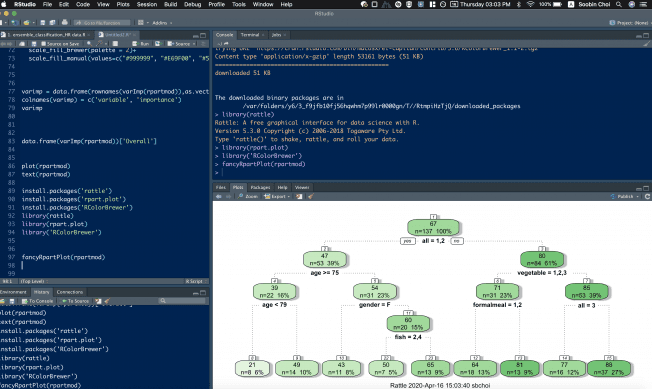Send the selected history To Console

pyautogui.click(x=38, y=301)
